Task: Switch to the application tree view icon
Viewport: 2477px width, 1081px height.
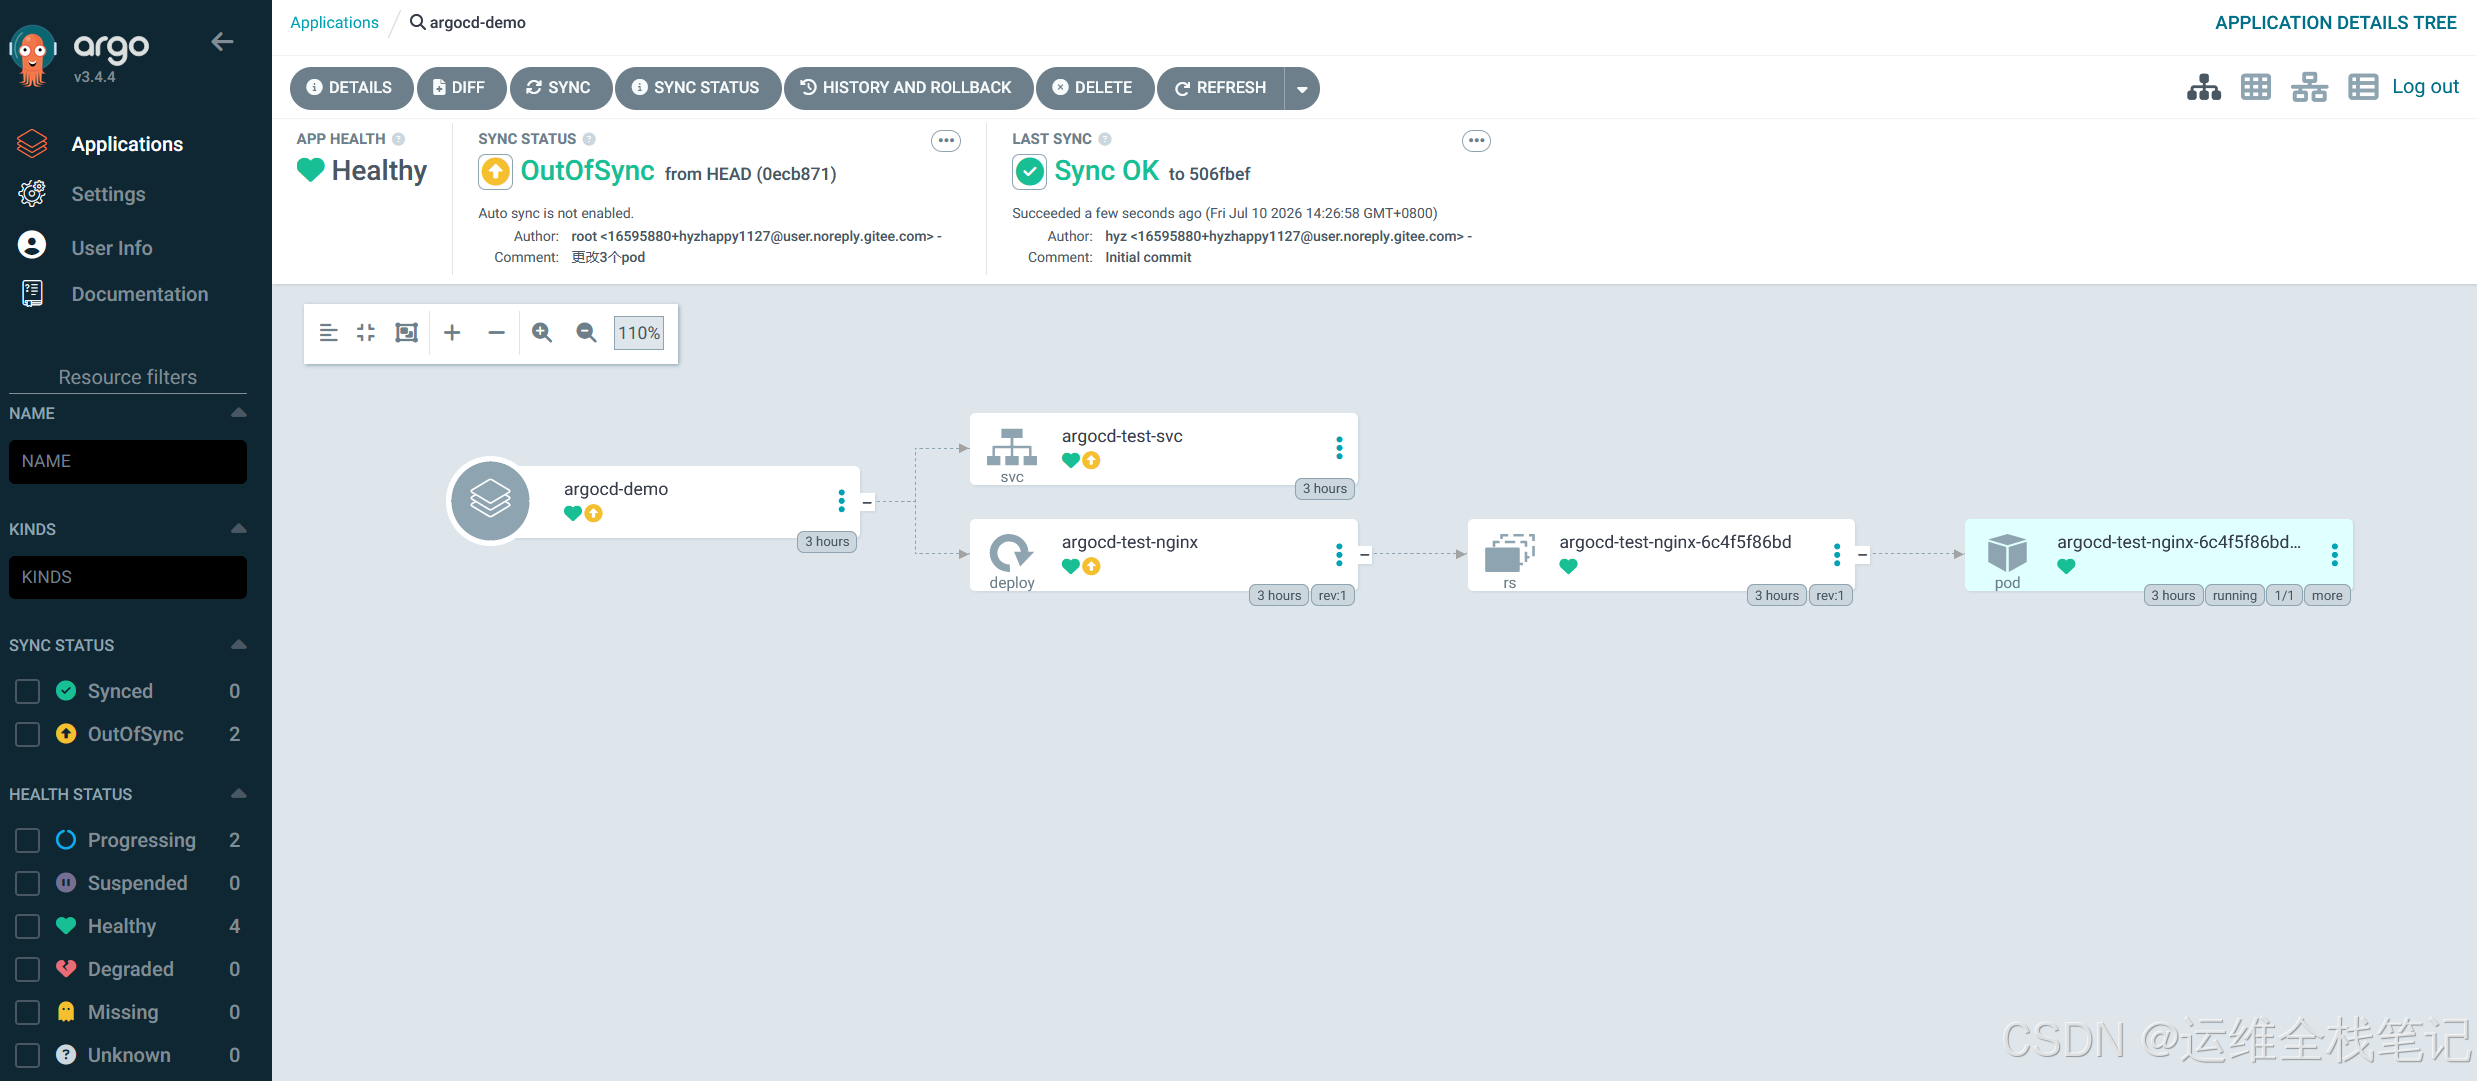Action: 2203,87
